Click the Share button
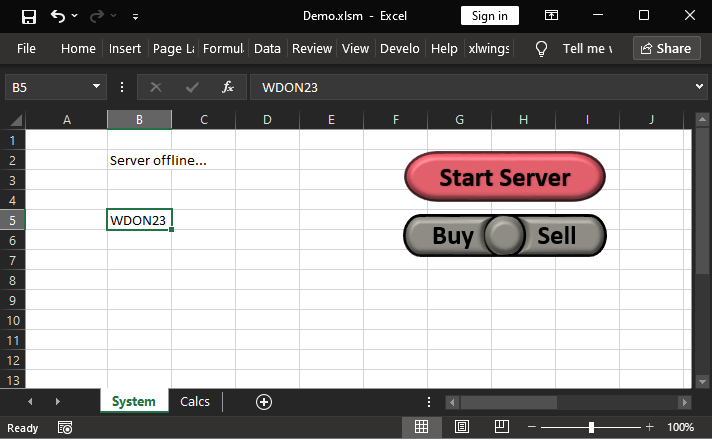This screenshot has width=712, height=439. [x=666, y=49]
